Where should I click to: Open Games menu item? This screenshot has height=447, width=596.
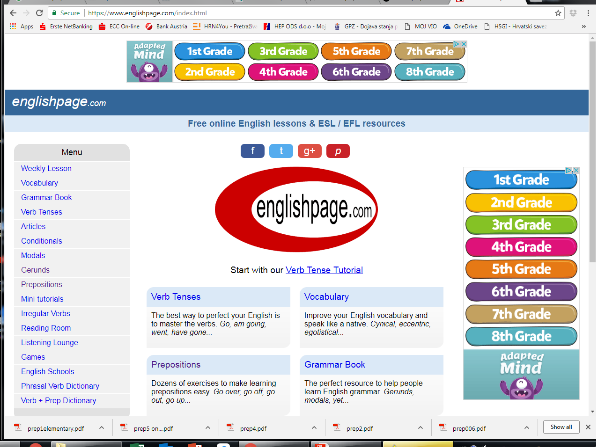(x=33, y=357)
